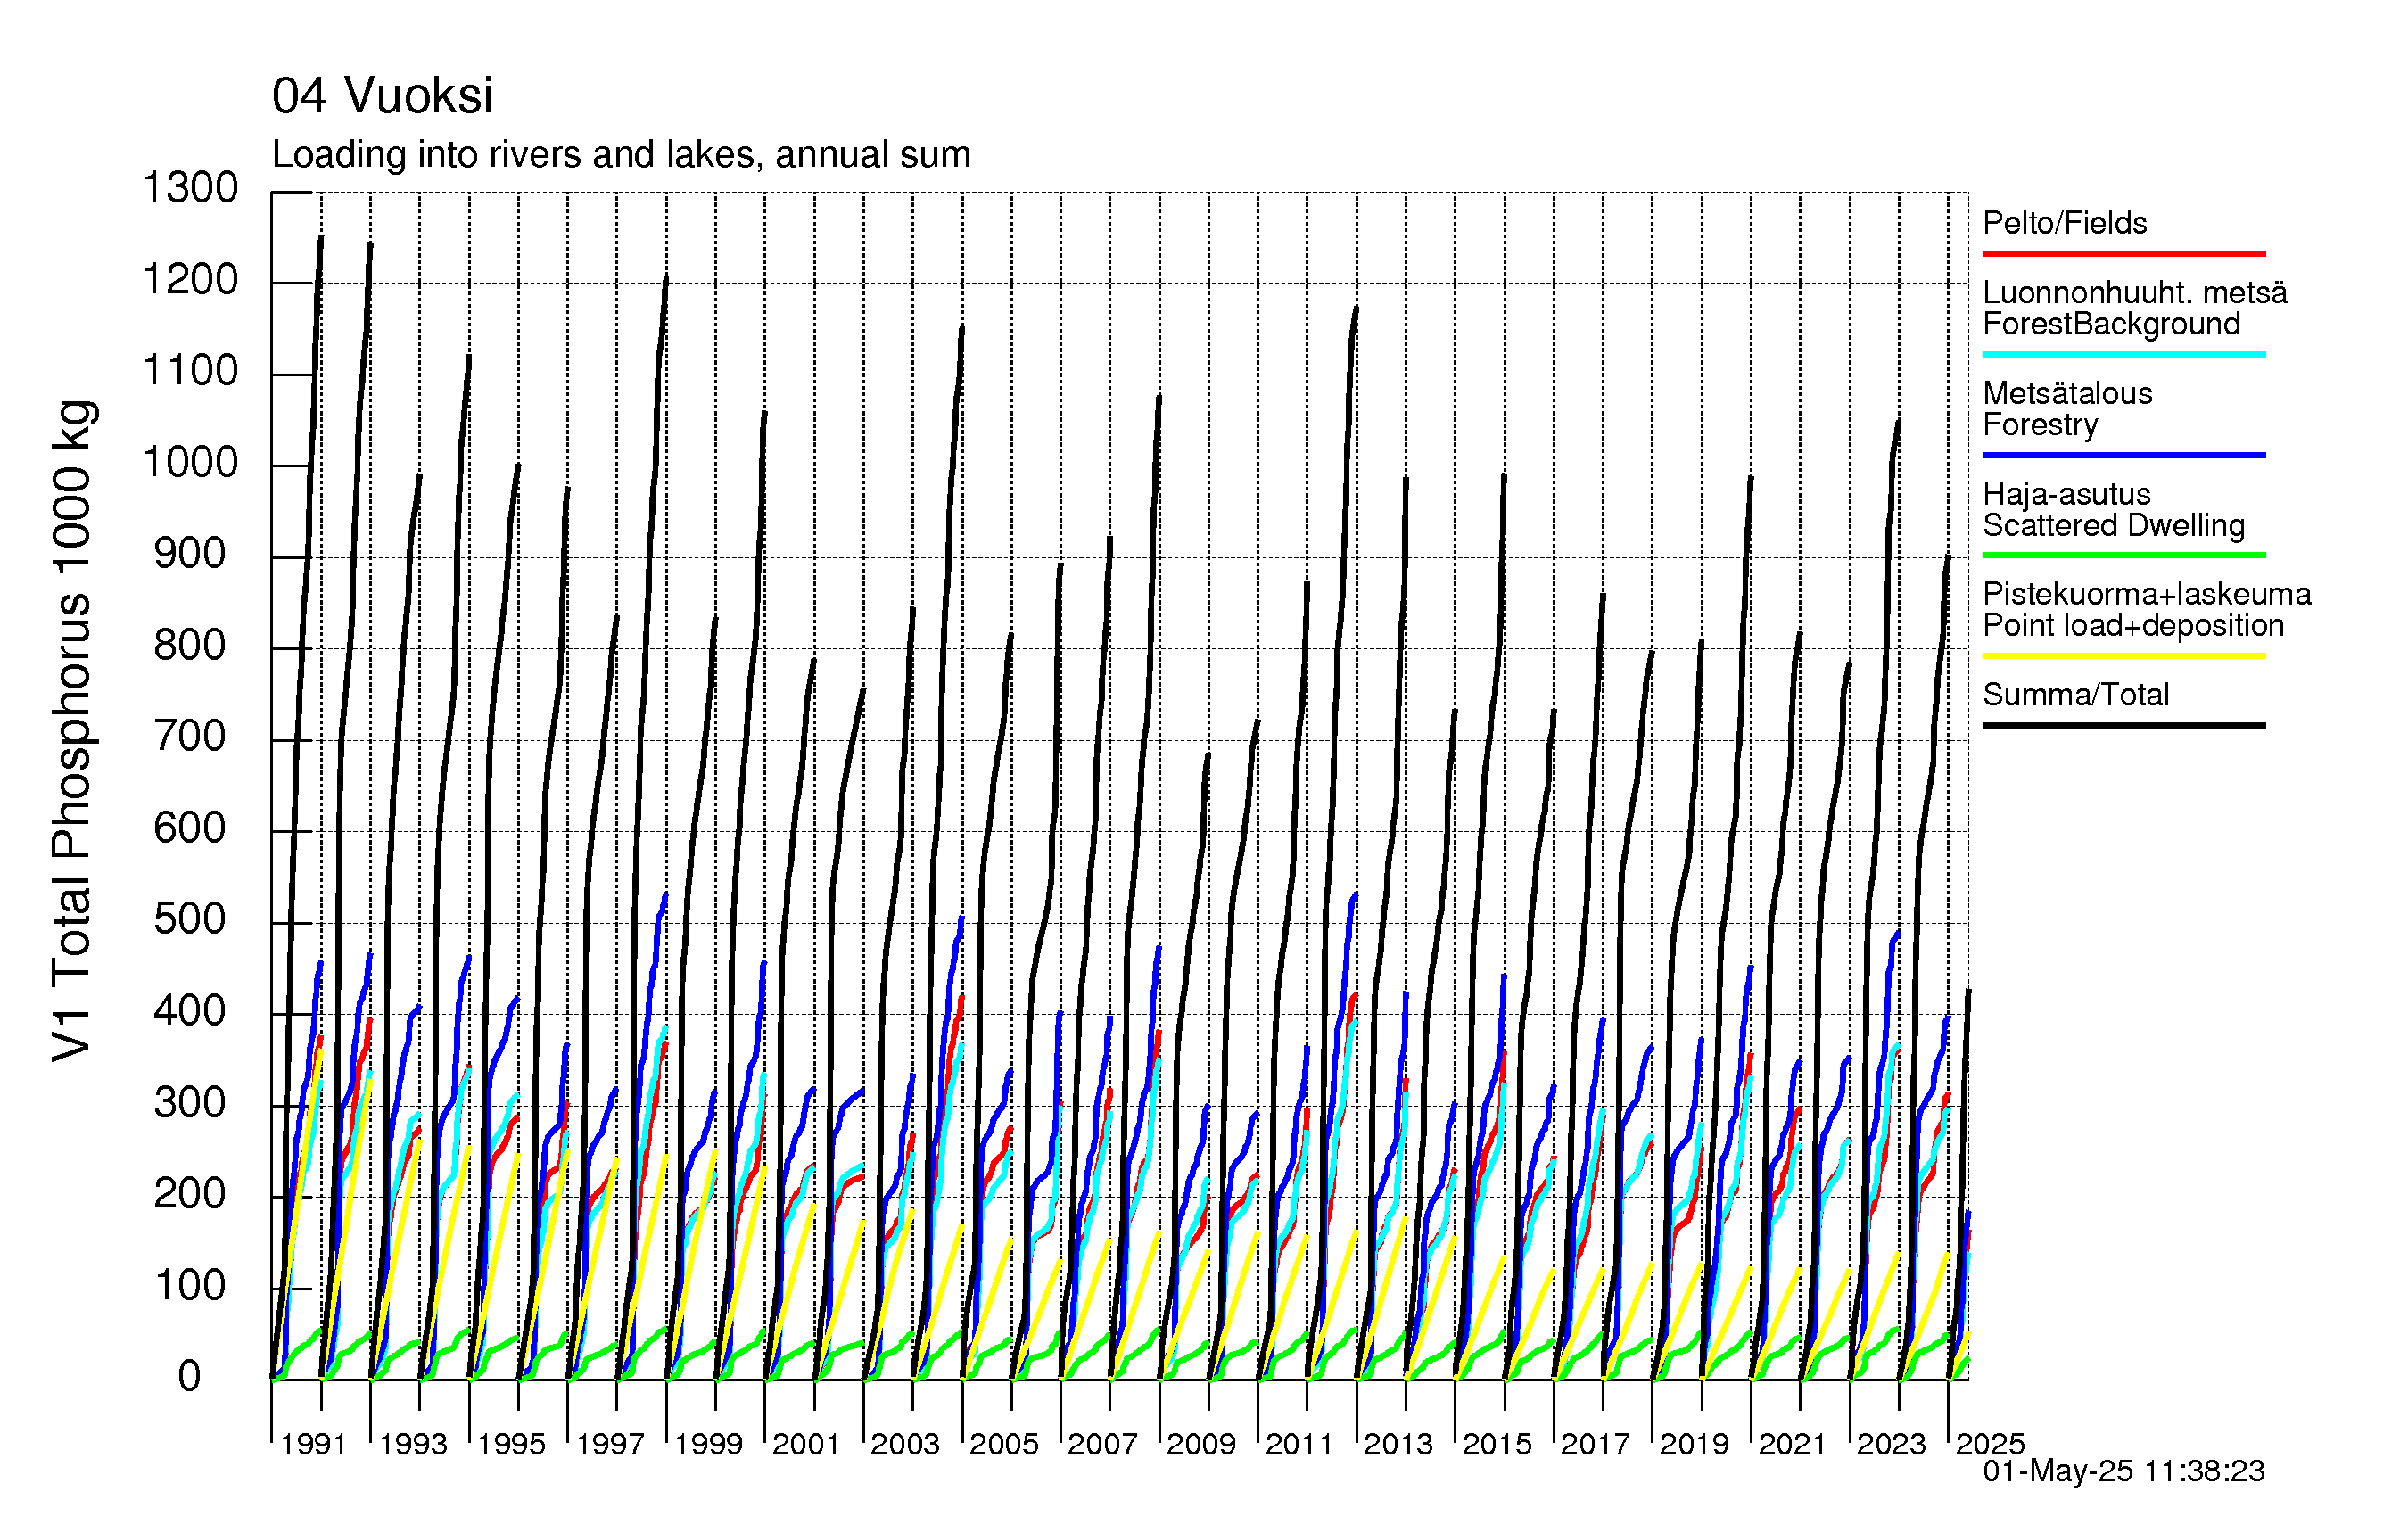Select the 'Haja-asutus' legend label
The width and height of the screenshot is (2408, 1516).
tap(2066, 494)
